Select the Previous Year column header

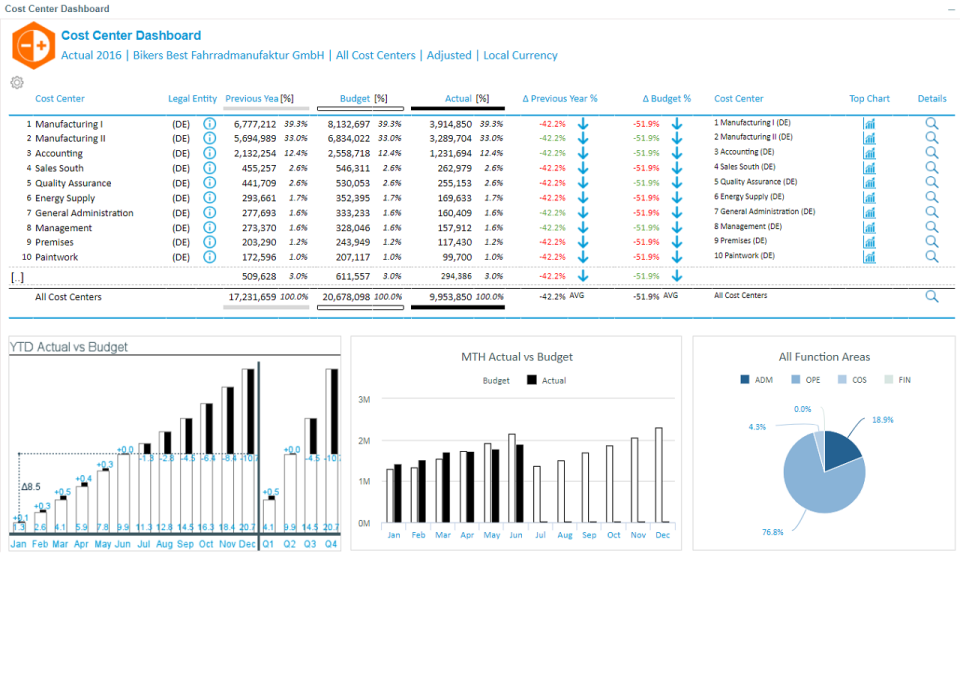[252, 98]
